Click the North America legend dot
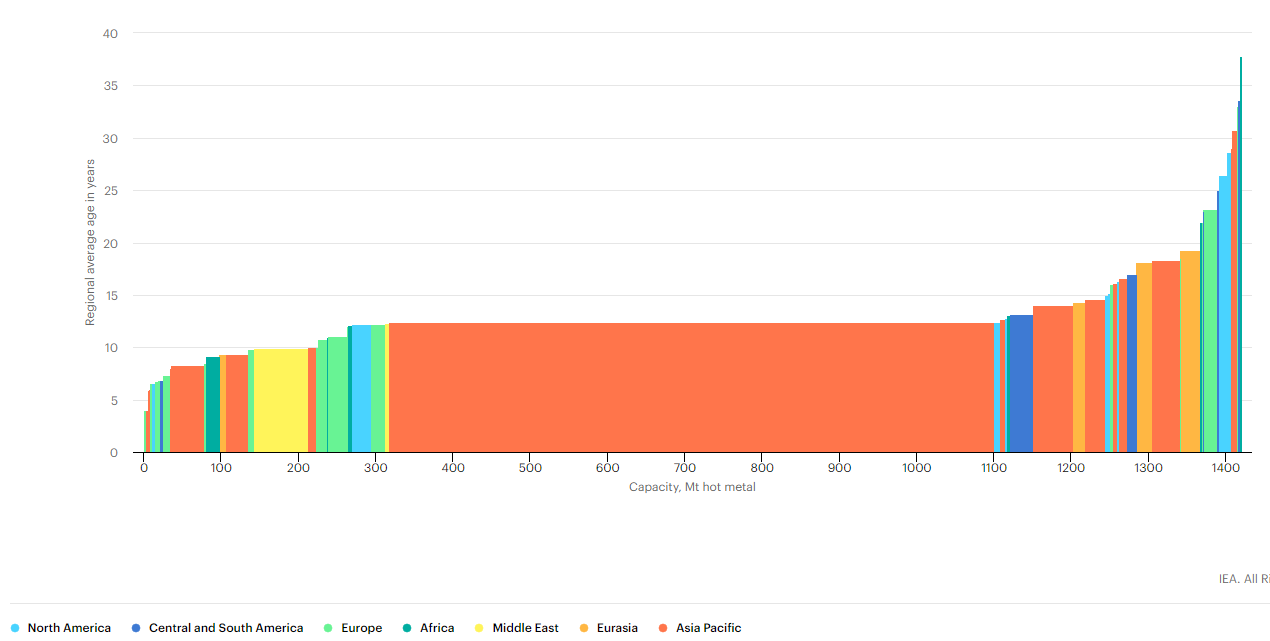Image resolution: width=1270 pixels, height=641 pixels. [15, 628]
